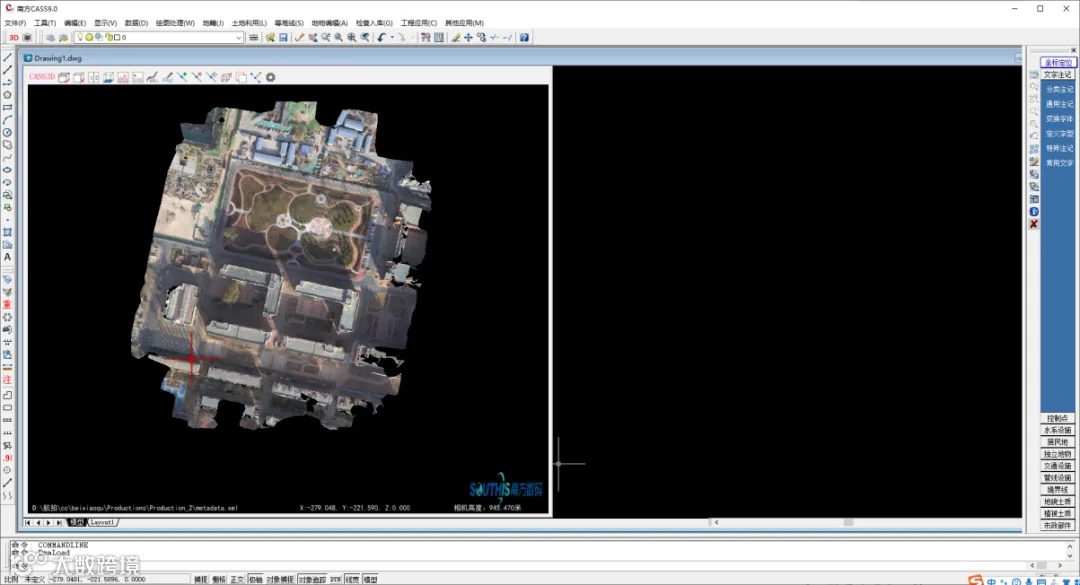The width and height of the screenshot is (1080, 585).
Task: Toggle 对象捕捉 object snap in status bar
Action: [280, 579]
